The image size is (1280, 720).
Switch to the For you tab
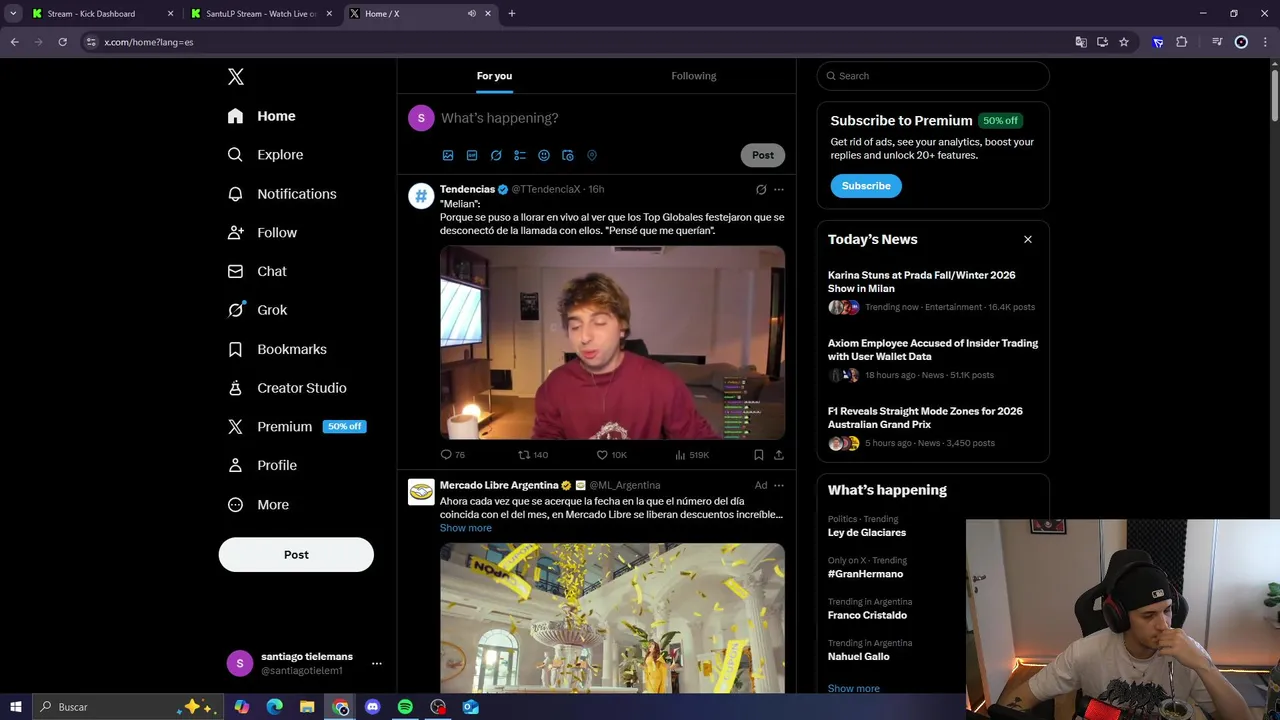[x=494, y=76]
